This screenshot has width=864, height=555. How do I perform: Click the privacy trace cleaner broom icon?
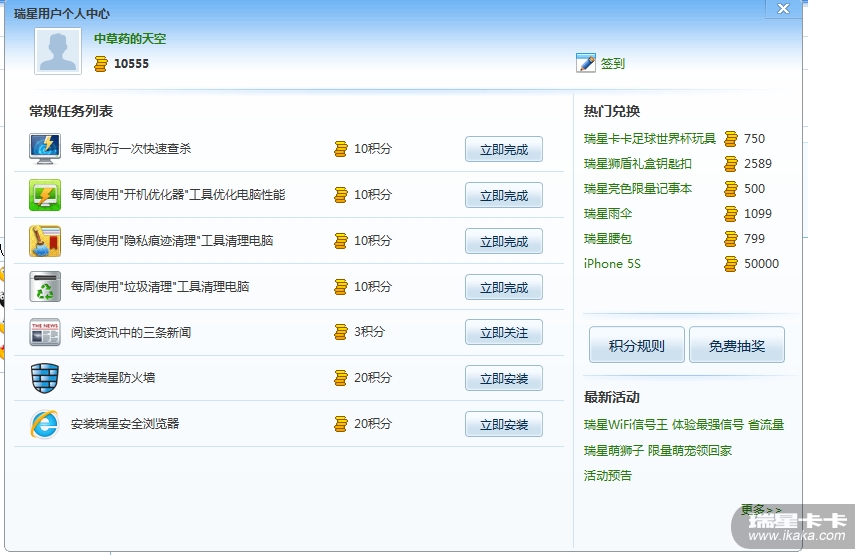(x=45, y=241)
